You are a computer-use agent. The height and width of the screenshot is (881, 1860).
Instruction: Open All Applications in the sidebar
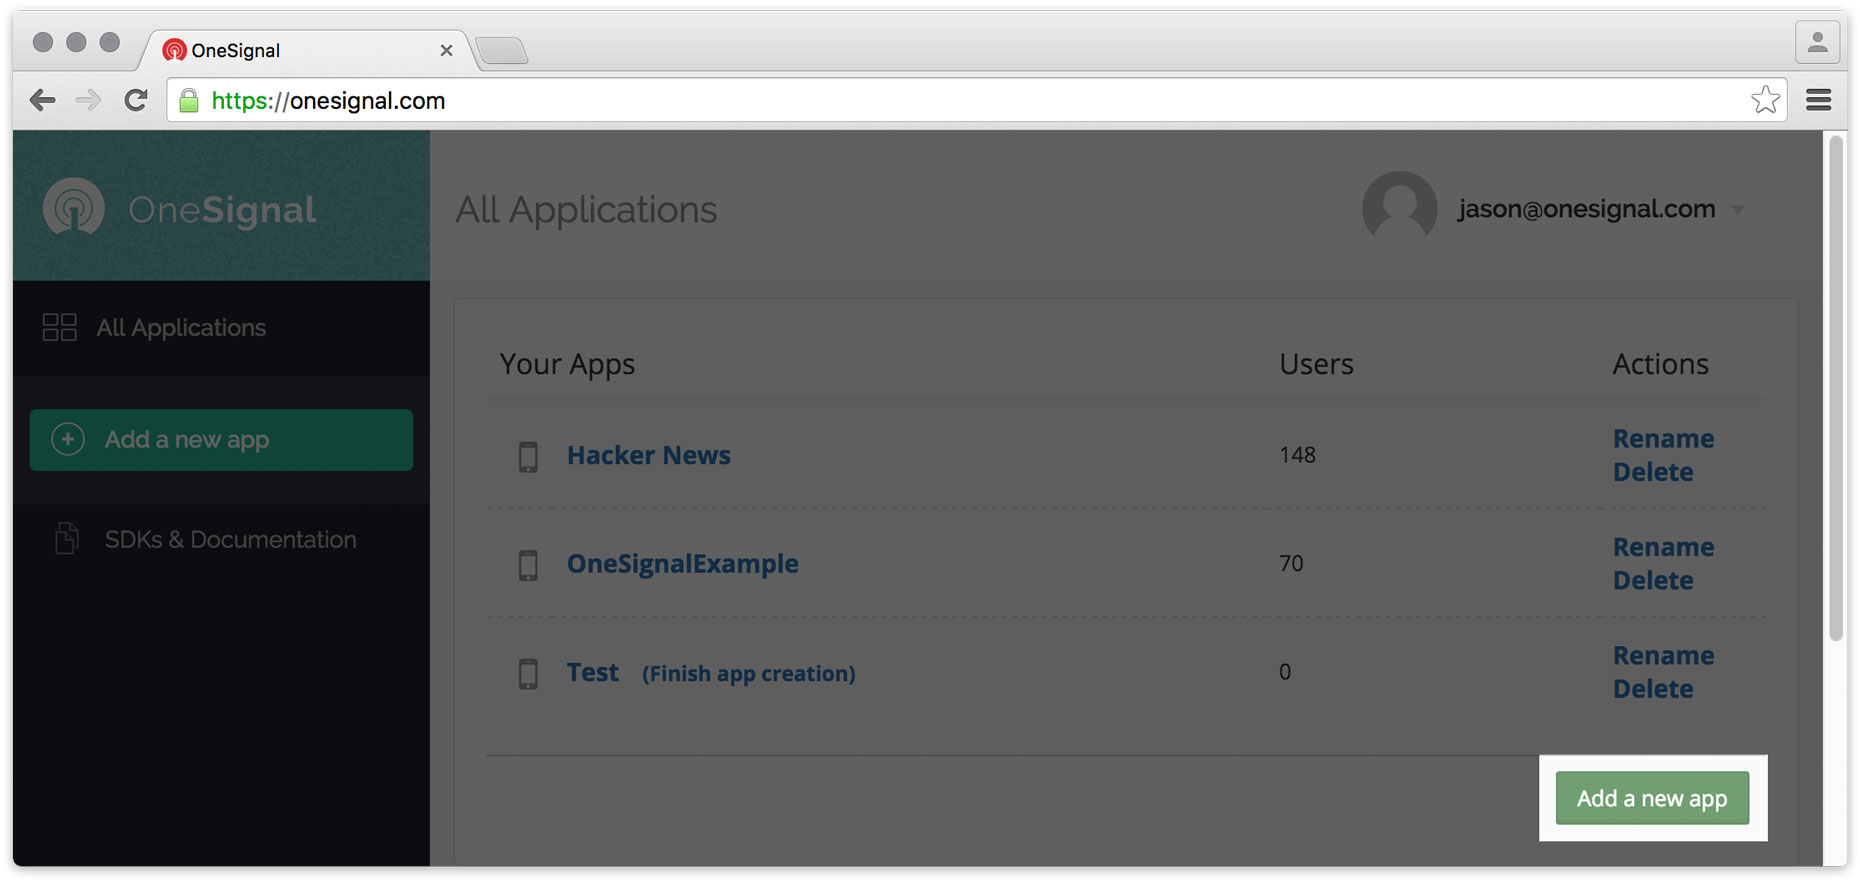click(181, 328)
